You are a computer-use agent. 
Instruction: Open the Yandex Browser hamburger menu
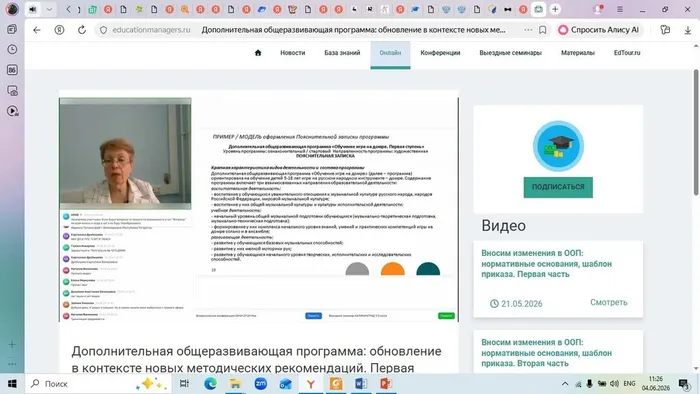click(x=620, y=9)
